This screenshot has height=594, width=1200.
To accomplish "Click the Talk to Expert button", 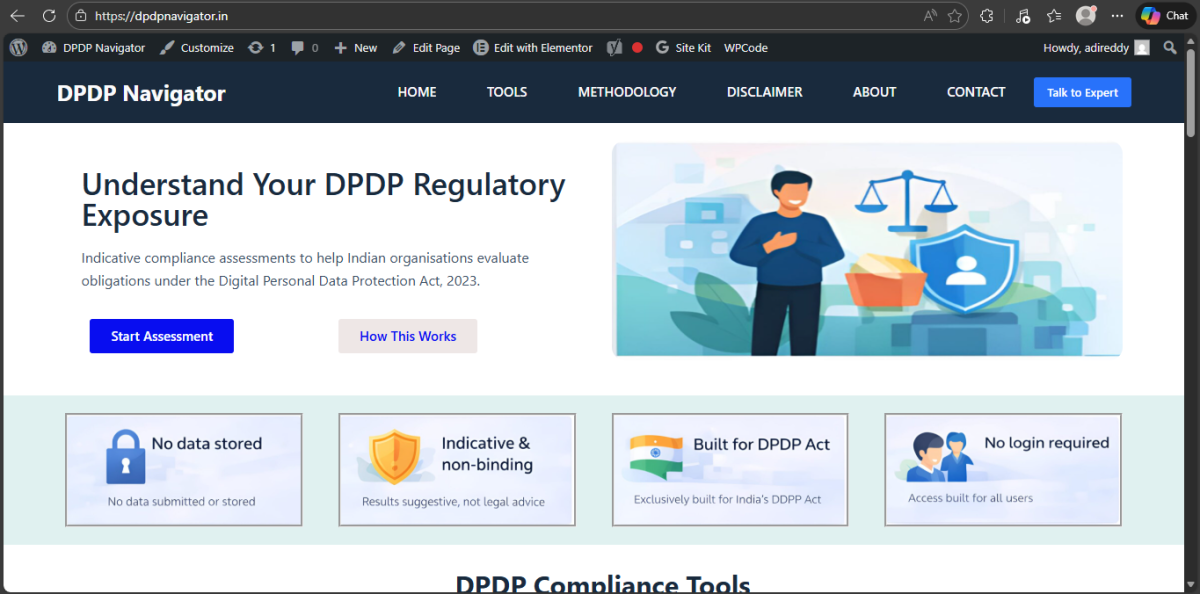I will tap(1082, 92).
